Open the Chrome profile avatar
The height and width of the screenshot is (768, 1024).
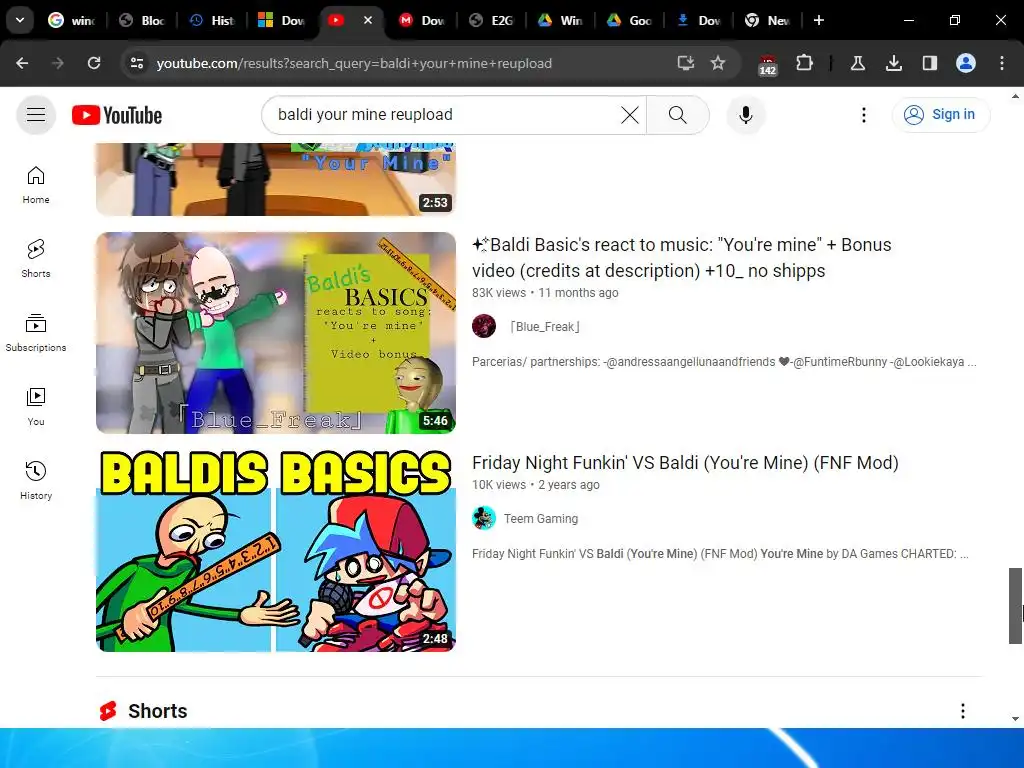(x=966, y=63)
